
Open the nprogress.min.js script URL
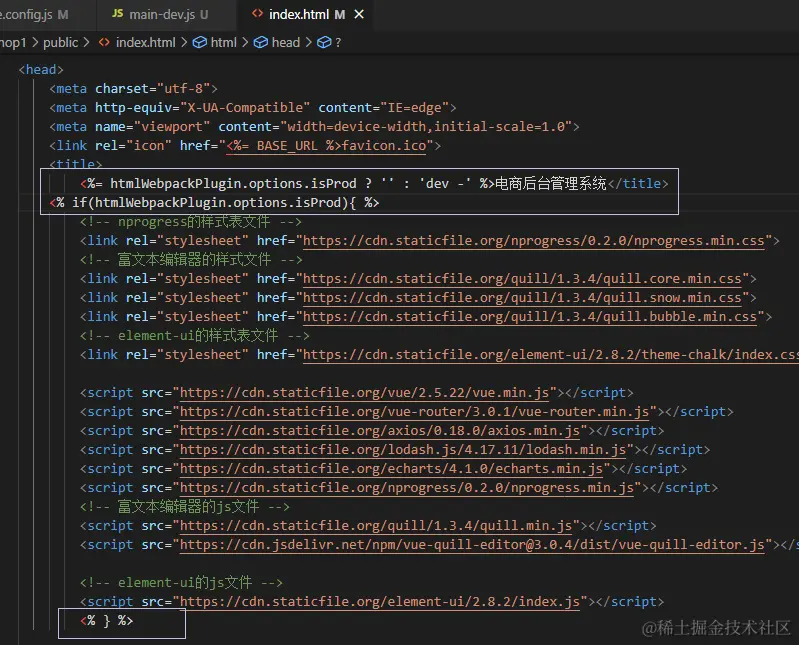[407, 488]
